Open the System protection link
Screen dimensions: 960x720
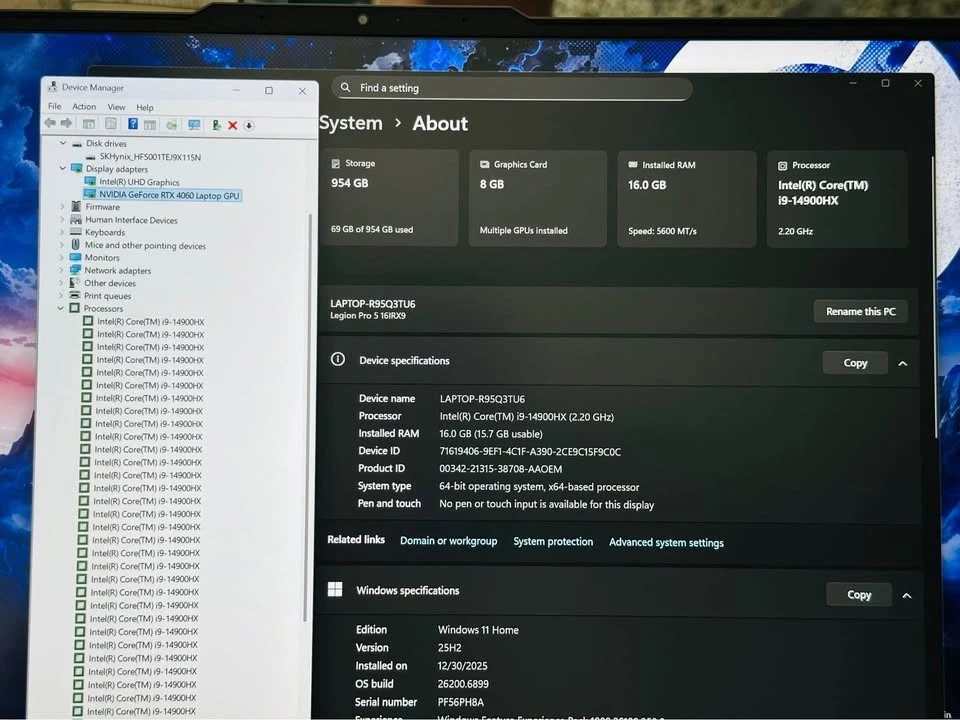coord(553,541)
